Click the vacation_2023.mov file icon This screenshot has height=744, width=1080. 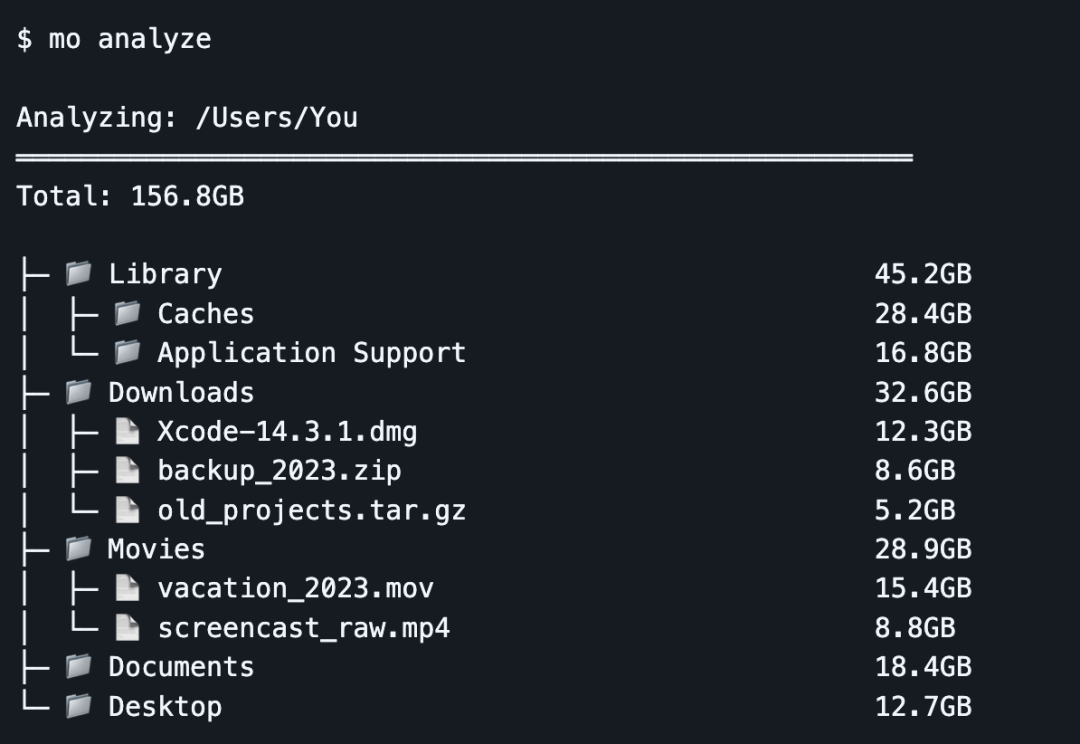(127, 588)
